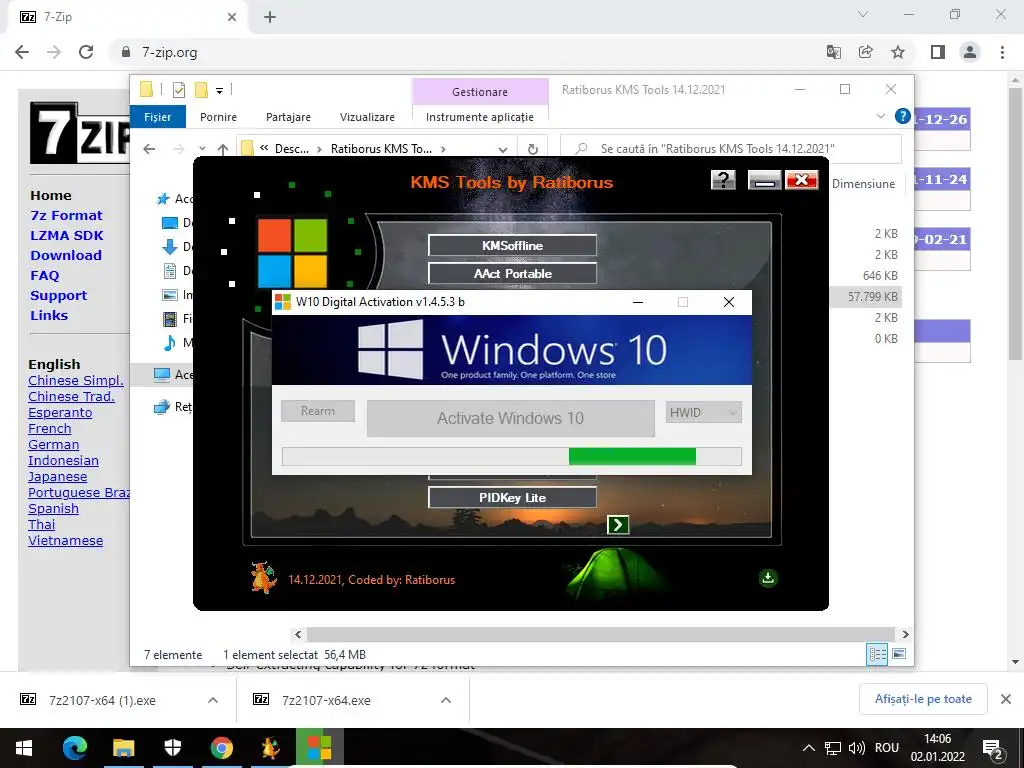1024x768 pixels.
Task: Open the 7z Format link
Action: [x=66, y=216]
